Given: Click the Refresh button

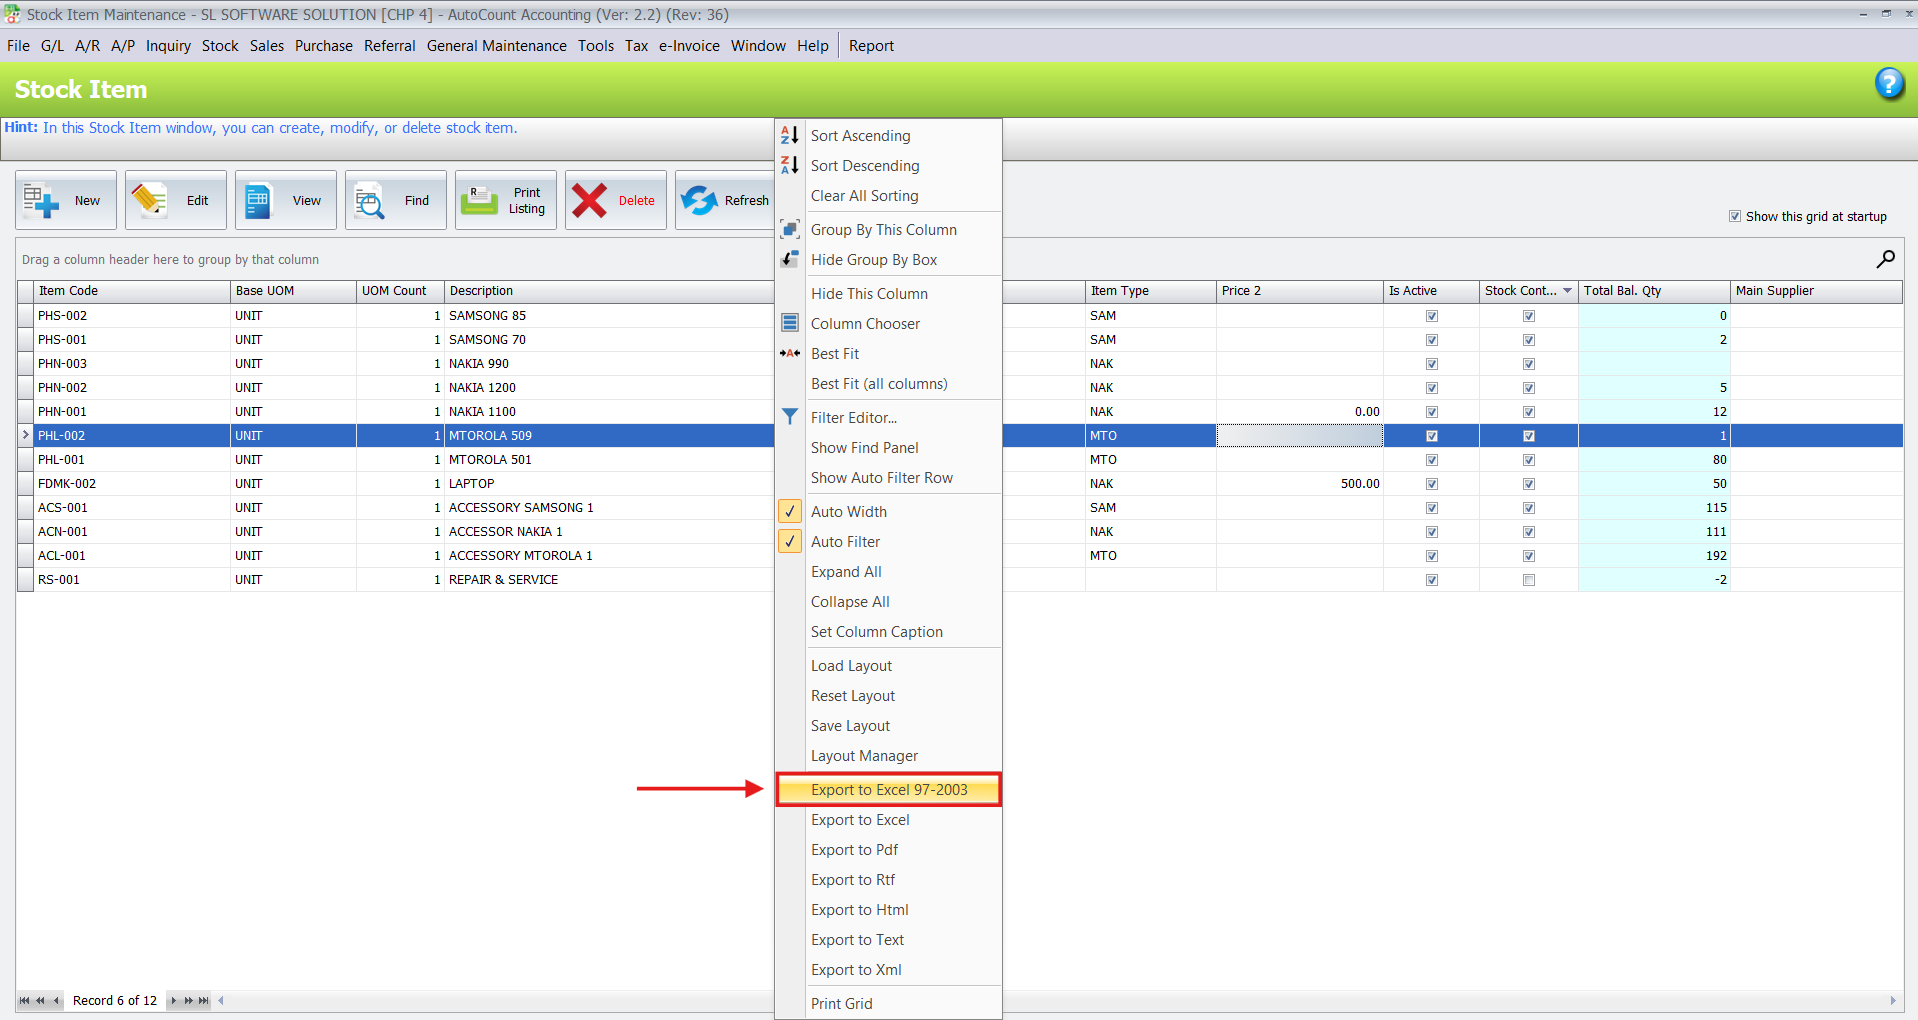Looking at the screenshot, I should (x=725, y=200).
